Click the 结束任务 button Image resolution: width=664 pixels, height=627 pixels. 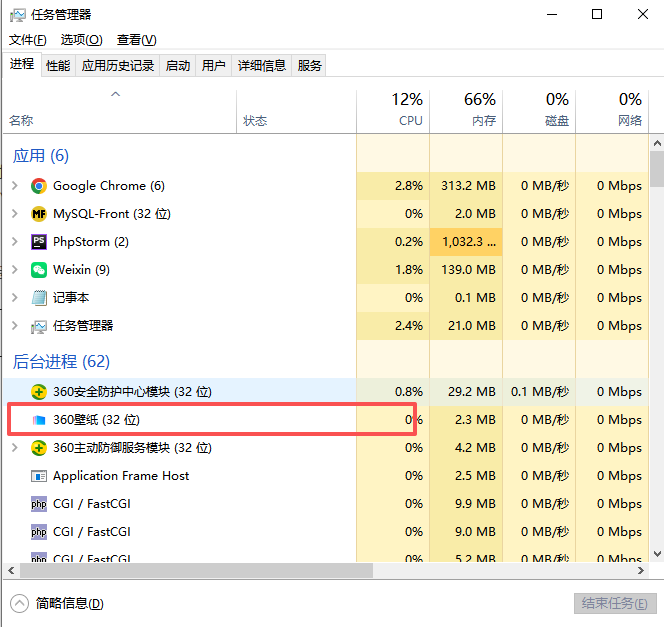[614, 603]
